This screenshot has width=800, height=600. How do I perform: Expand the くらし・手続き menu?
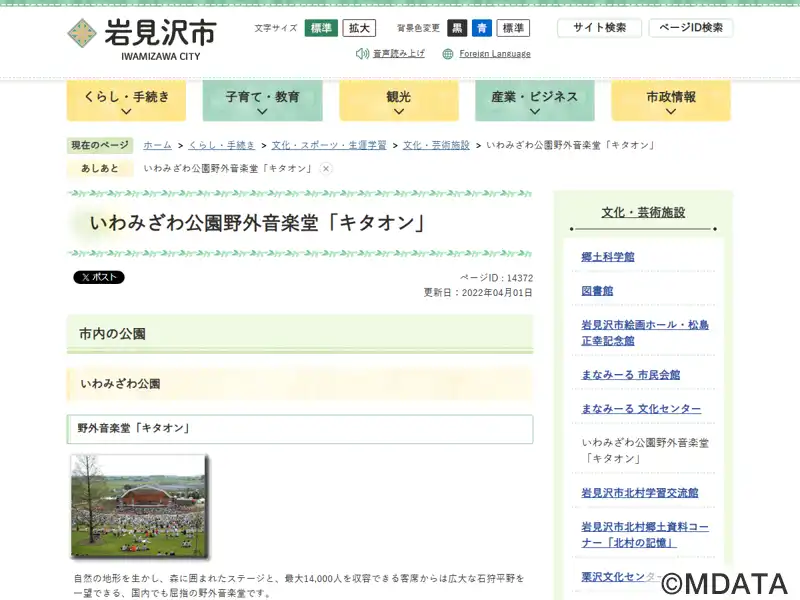(x=126, y=101)
